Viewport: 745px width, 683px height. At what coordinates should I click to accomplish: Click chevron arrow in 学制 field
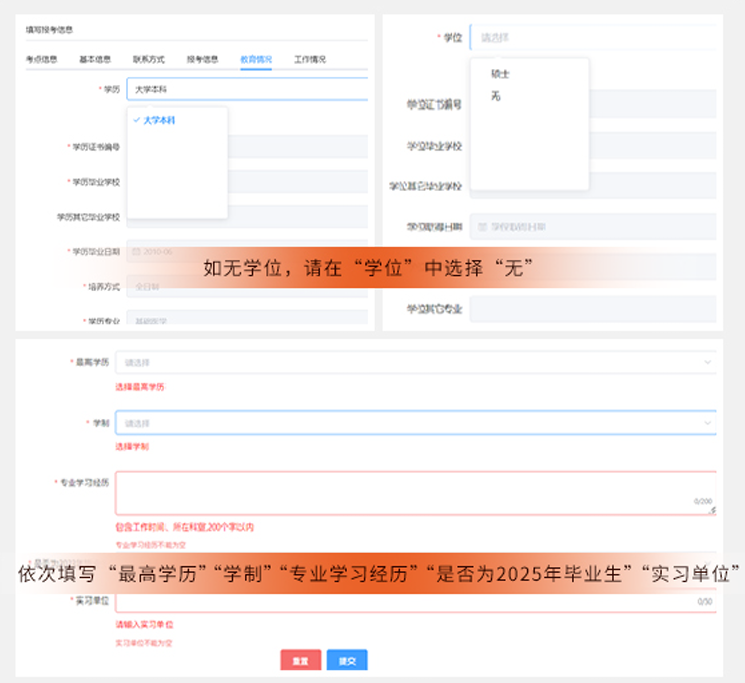pyautogui.click(x=708, y=423)
